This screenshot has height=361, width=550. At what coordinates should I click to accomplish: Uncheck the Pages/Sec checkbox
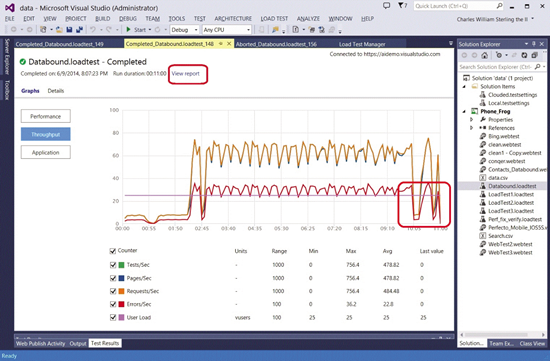click(113, 278)
